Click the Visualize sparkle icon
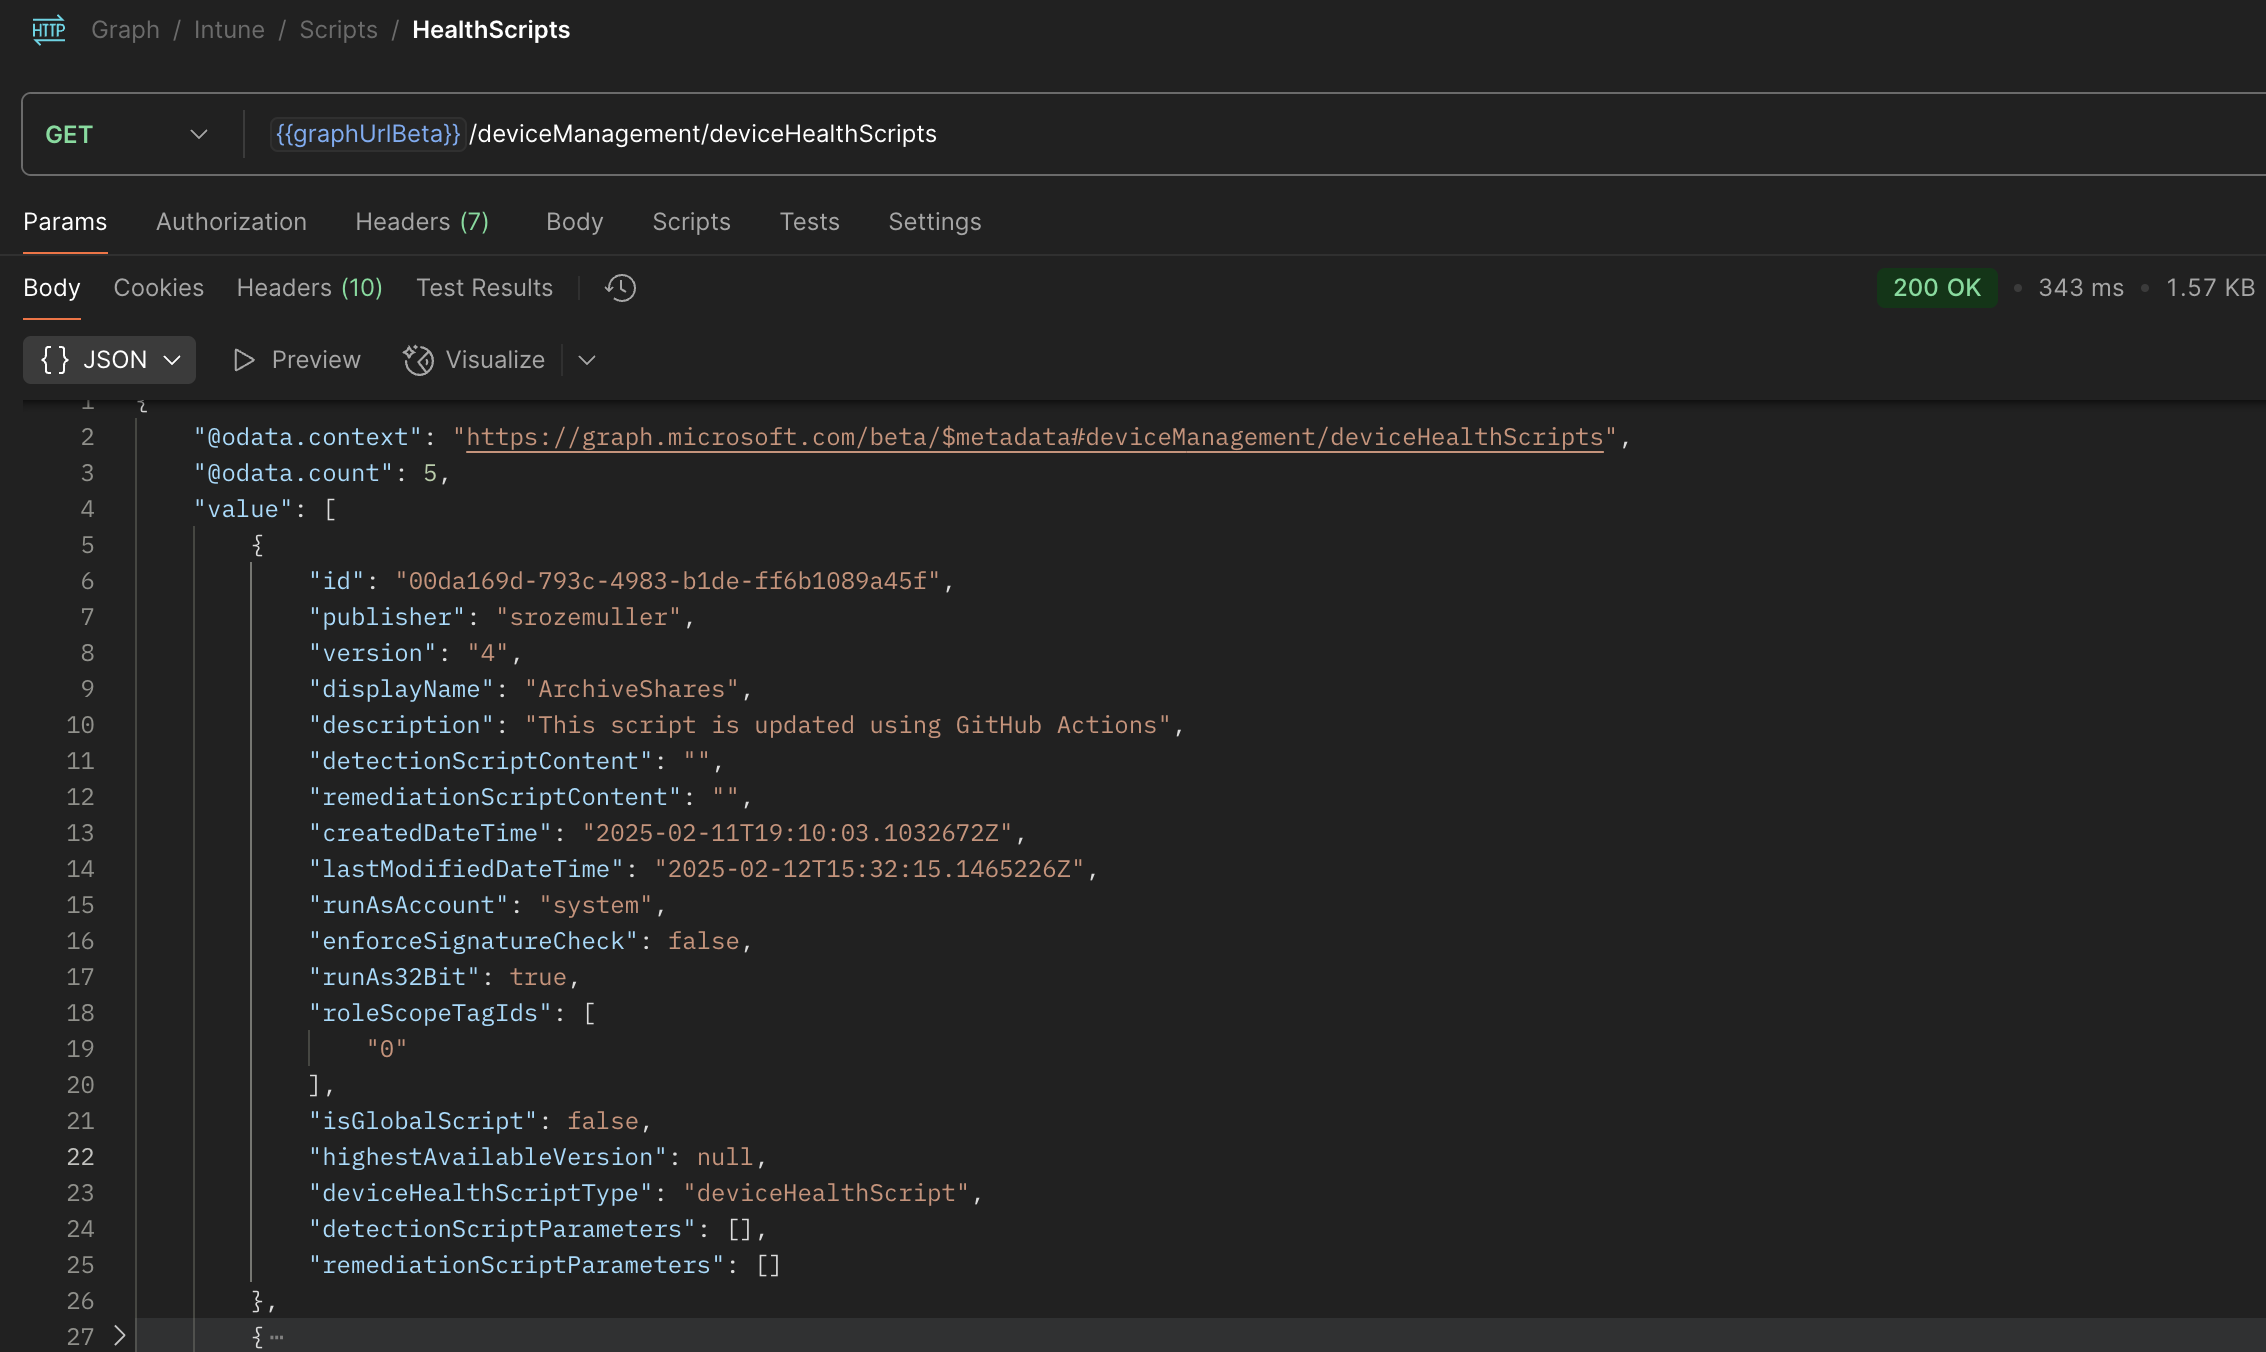 [418, 360]
